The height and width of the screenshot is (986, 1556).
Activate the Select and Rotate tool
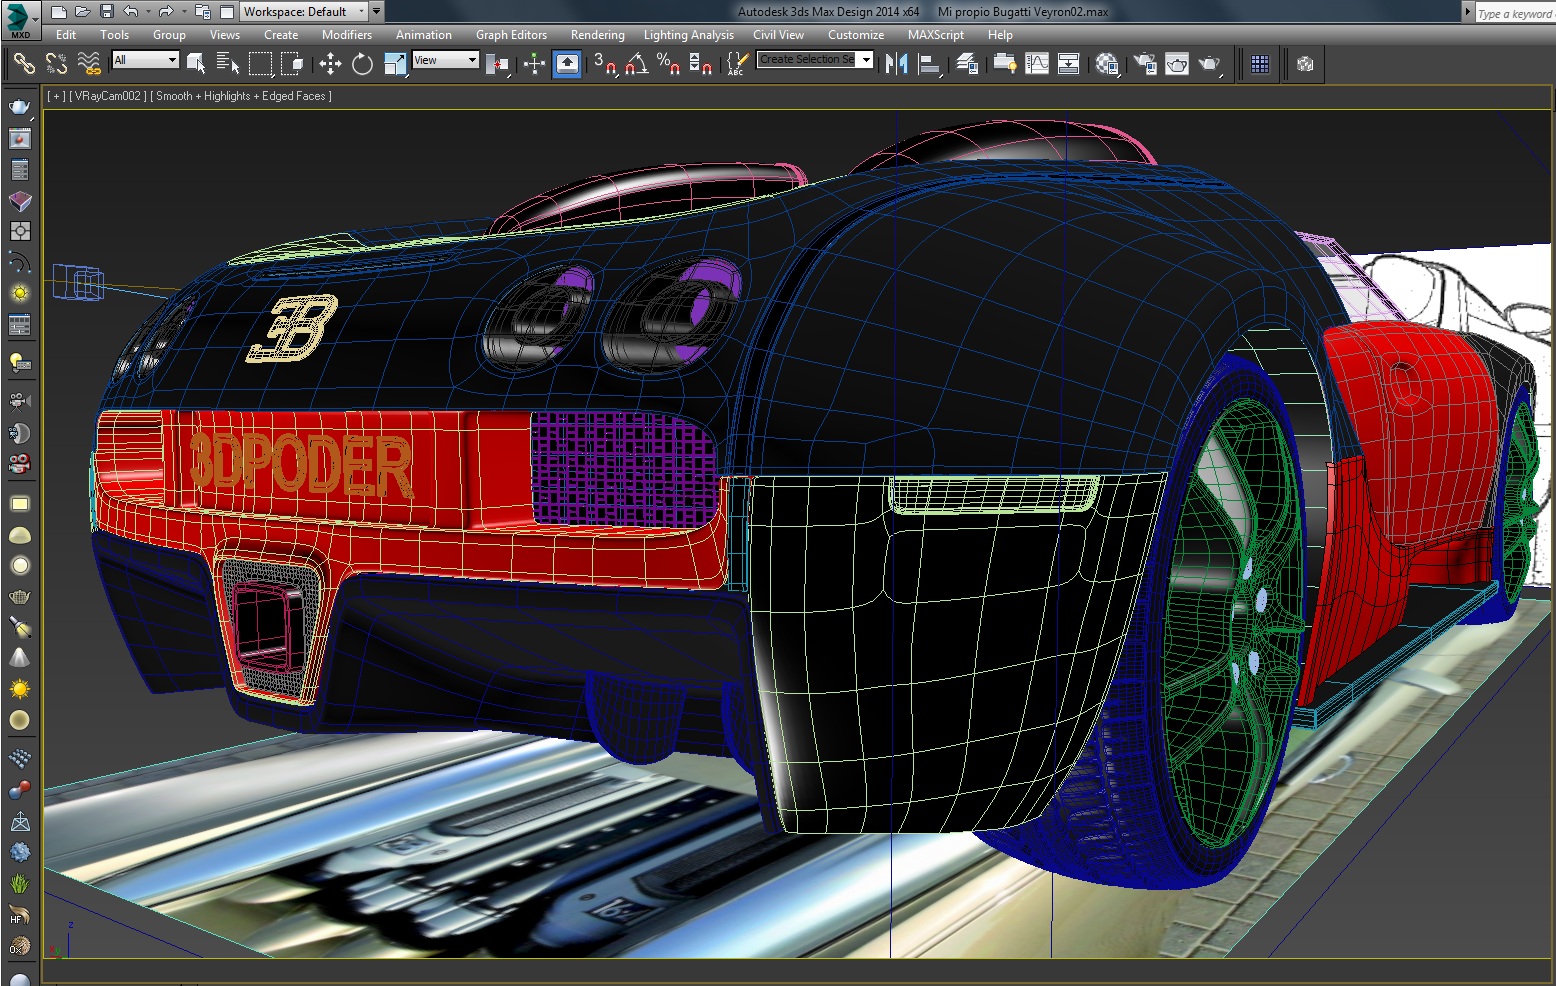(x=362, y=64)
